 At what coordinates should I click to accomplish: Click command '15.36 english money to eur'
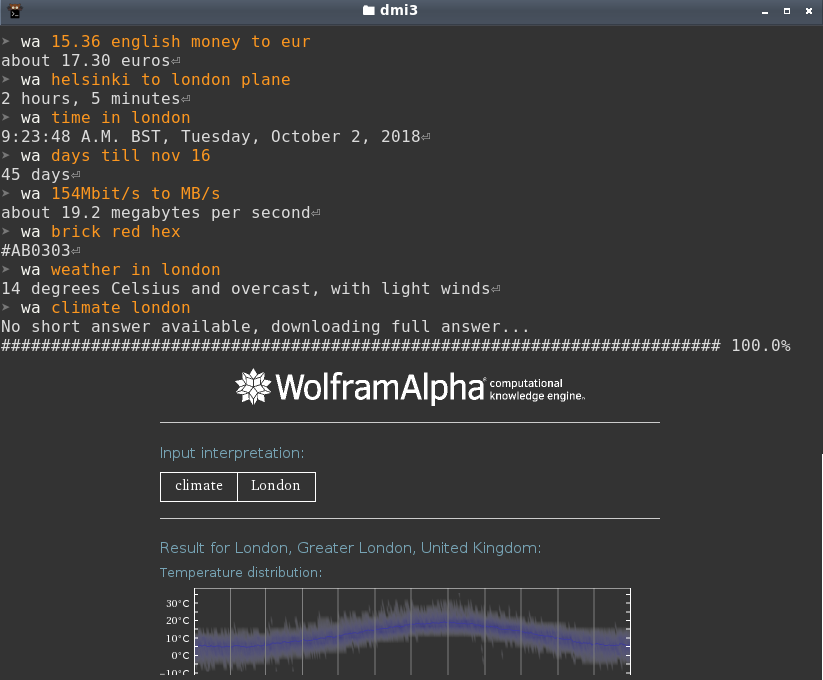point(181,42)
